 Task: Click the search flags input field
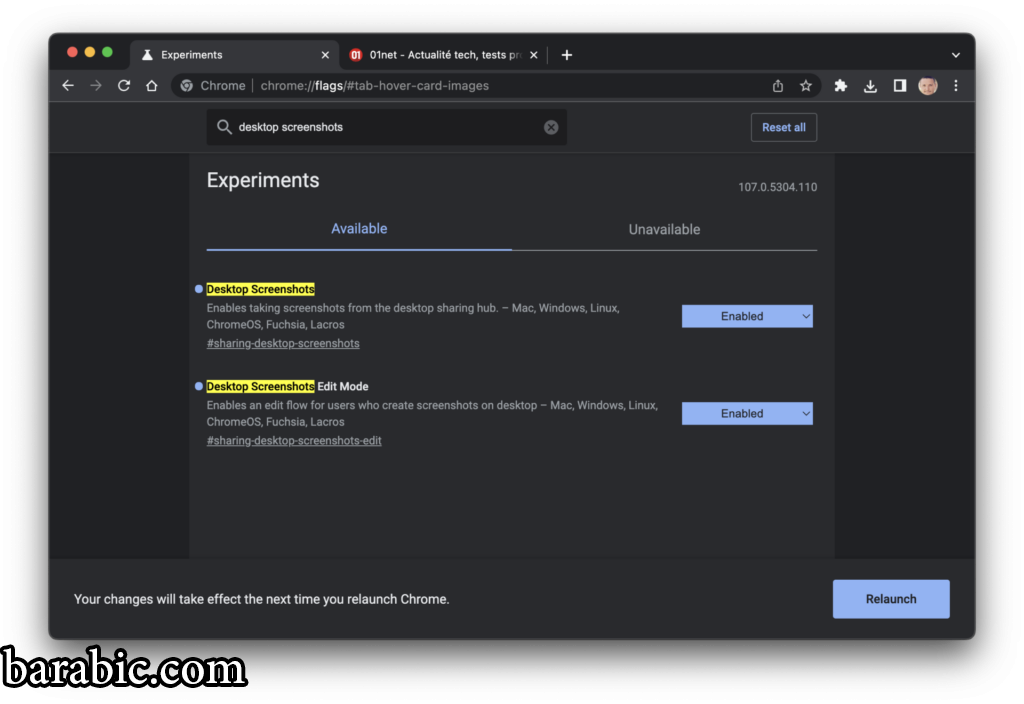pos(385,127)
